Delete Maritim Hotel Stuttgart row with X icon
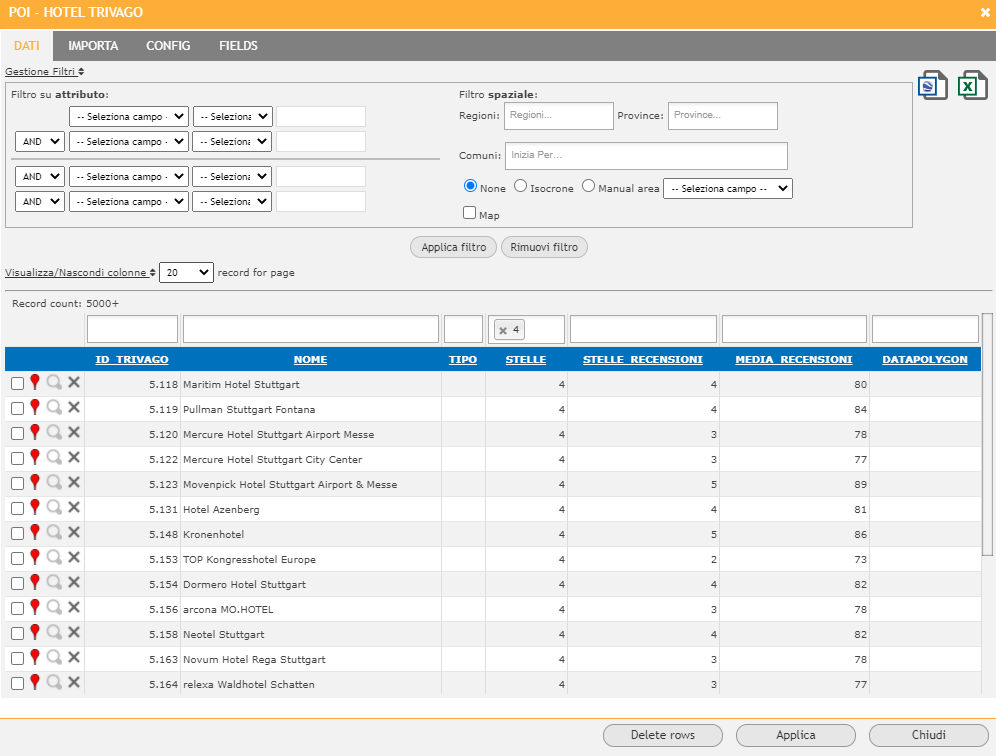Viewport: 996px width, 756px height. coord(74,382)
